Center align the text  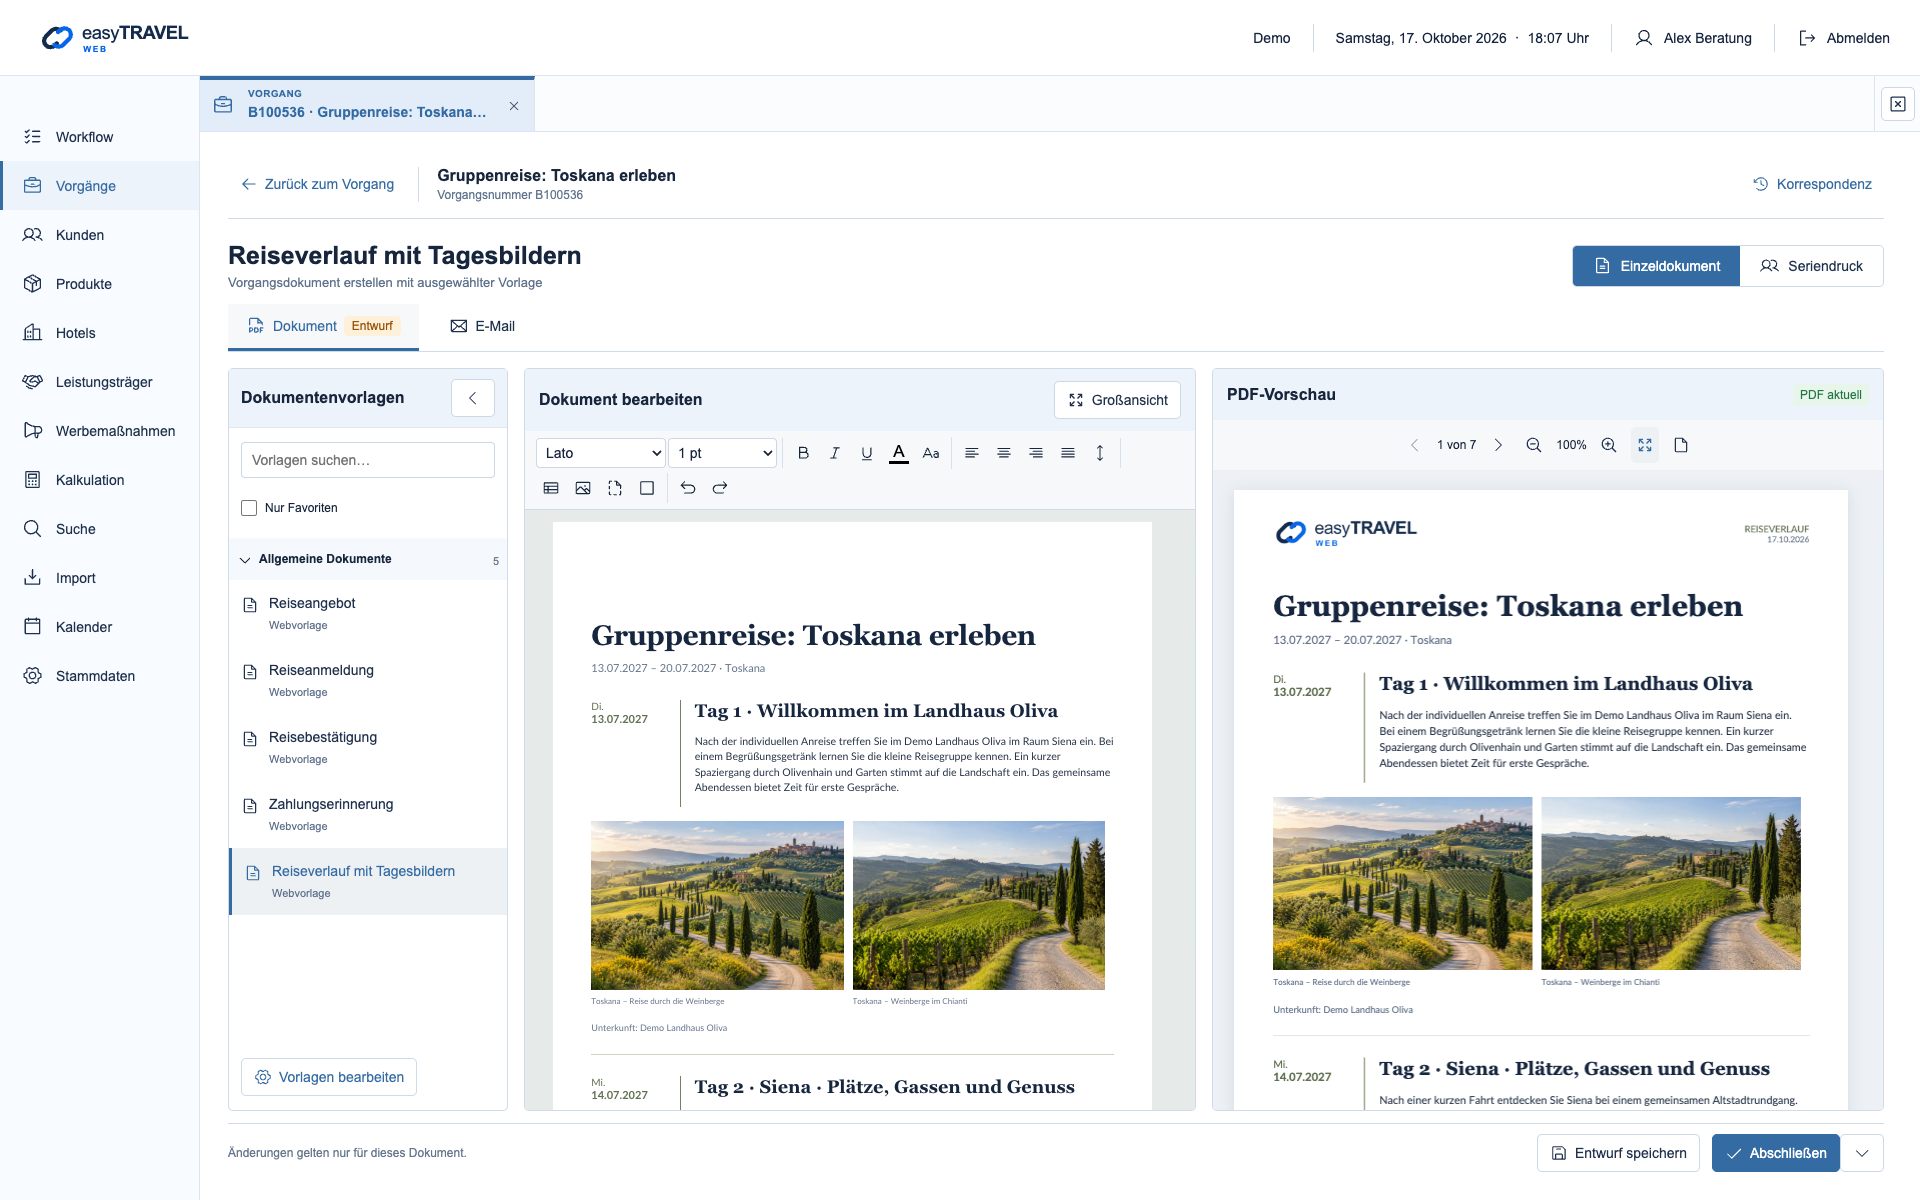pyautogui.click(x=1004, y=453)
